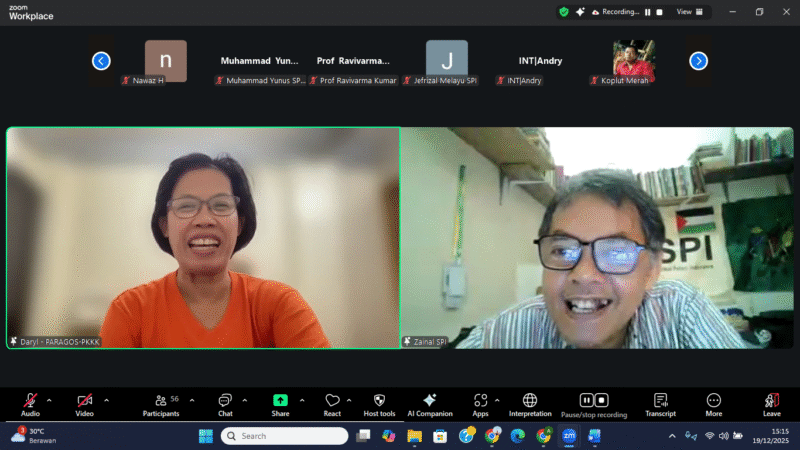The image size is (800, 450).
Task: Unmute the microphone with Audio button
Action: [31, 401]
